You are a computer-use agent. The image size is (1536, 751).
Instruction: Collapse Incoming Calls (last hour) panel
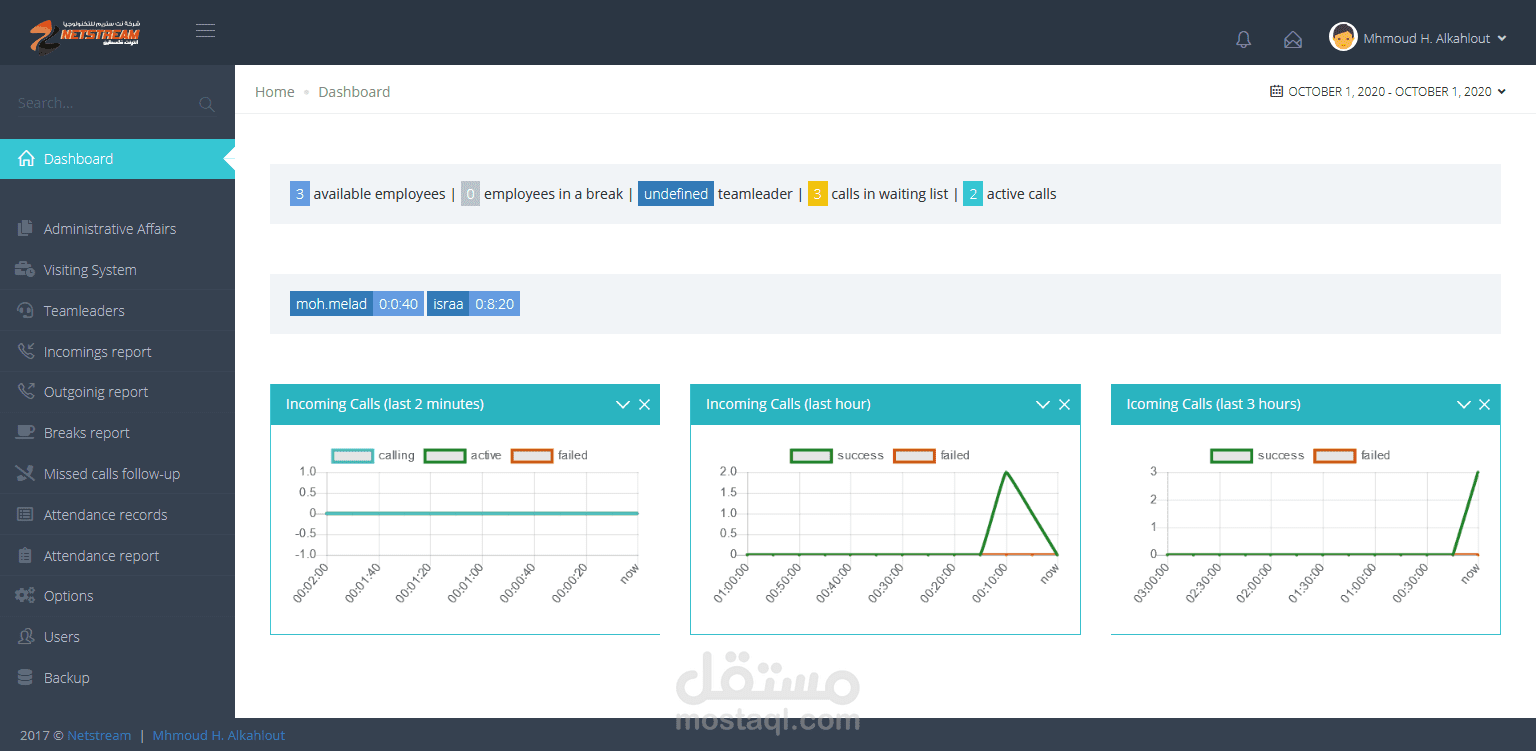(1043, 404)
